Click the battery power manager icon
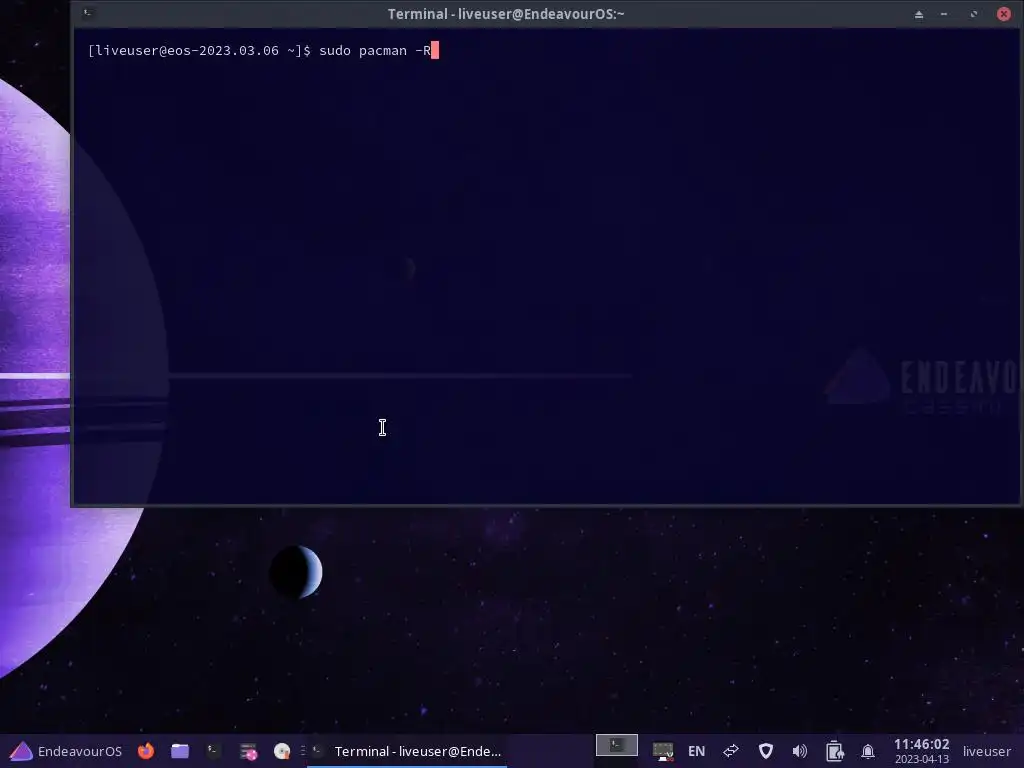 click(x=834, y=751)
